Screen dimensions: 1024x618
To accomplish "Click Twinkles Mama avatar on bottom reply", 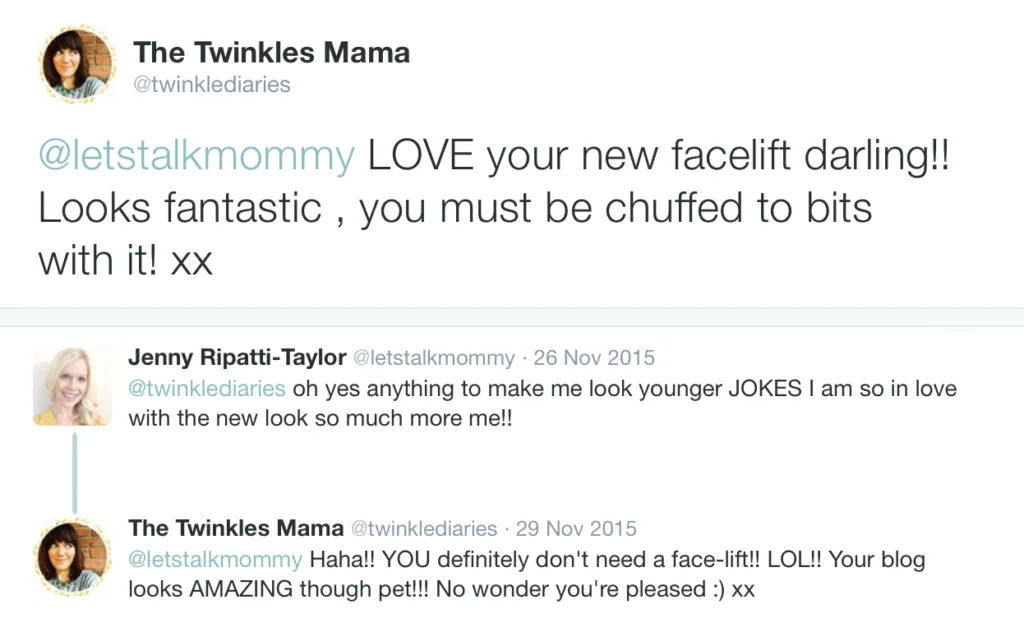I will 73,558.
